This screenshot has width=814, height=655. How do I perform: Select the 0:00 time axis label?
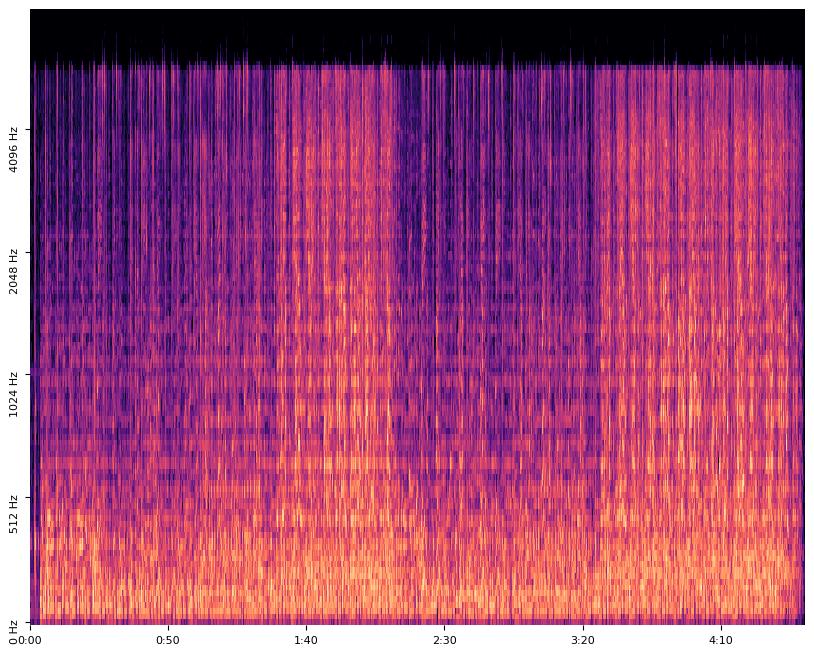[x=30, y=640]
